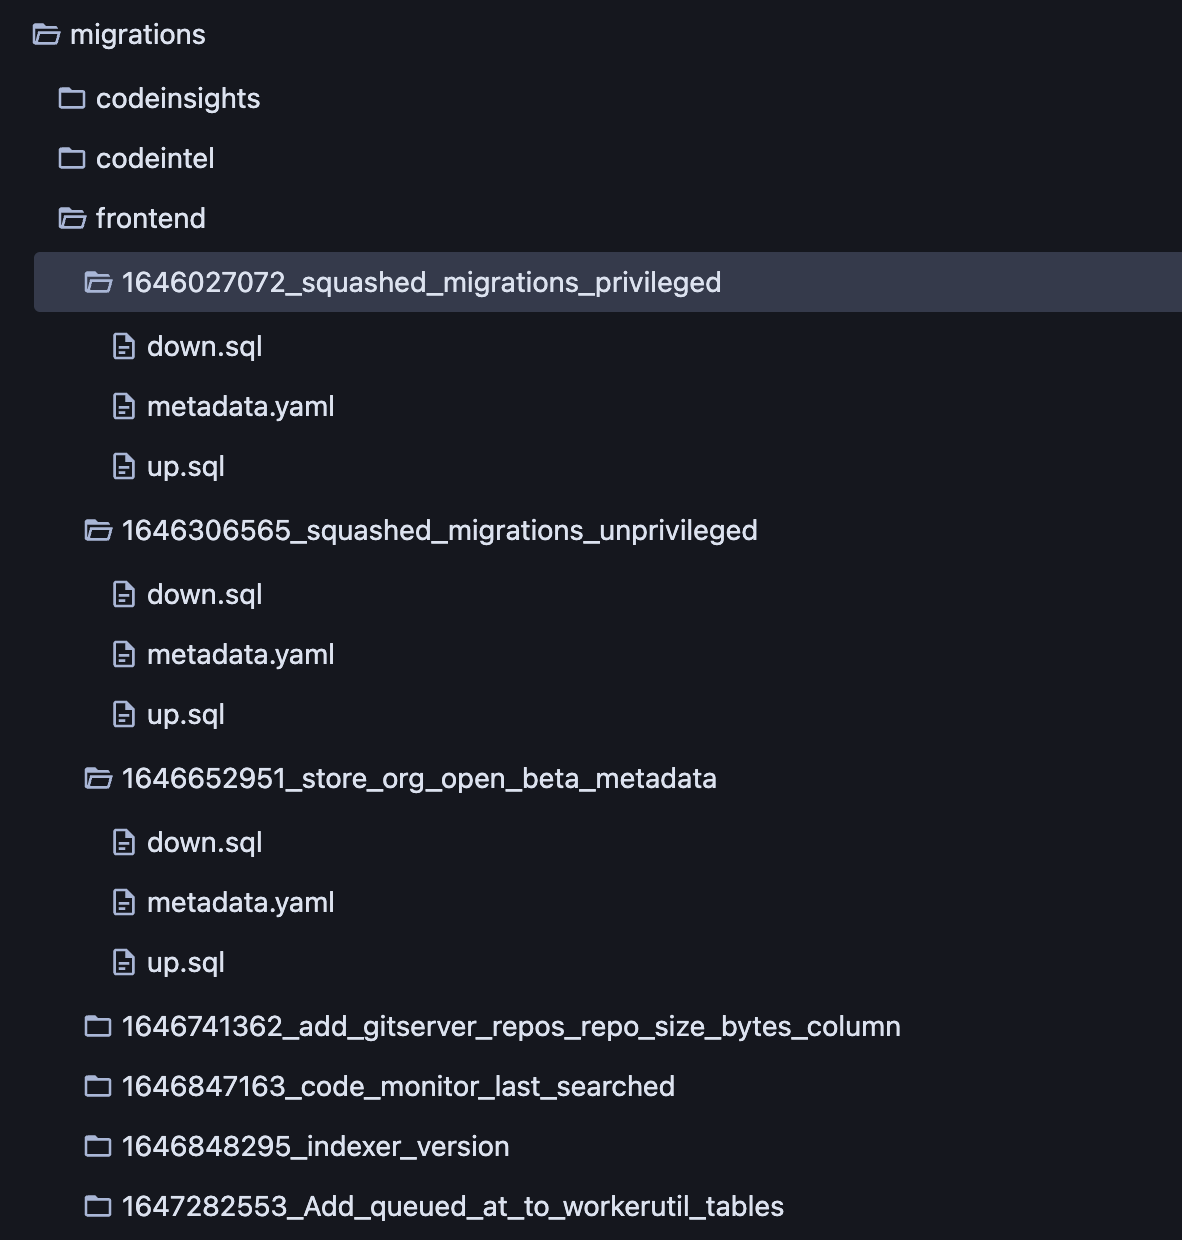
Task: Expand the 1646741362_add_gitserver_repos_repo_size_bytes_column folder
Action: [510, 1026]
